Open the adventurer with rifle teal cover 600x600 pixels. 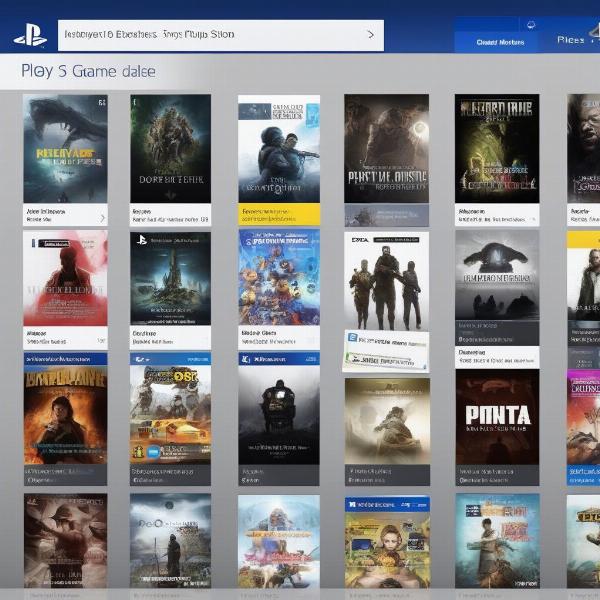point(497,540)
